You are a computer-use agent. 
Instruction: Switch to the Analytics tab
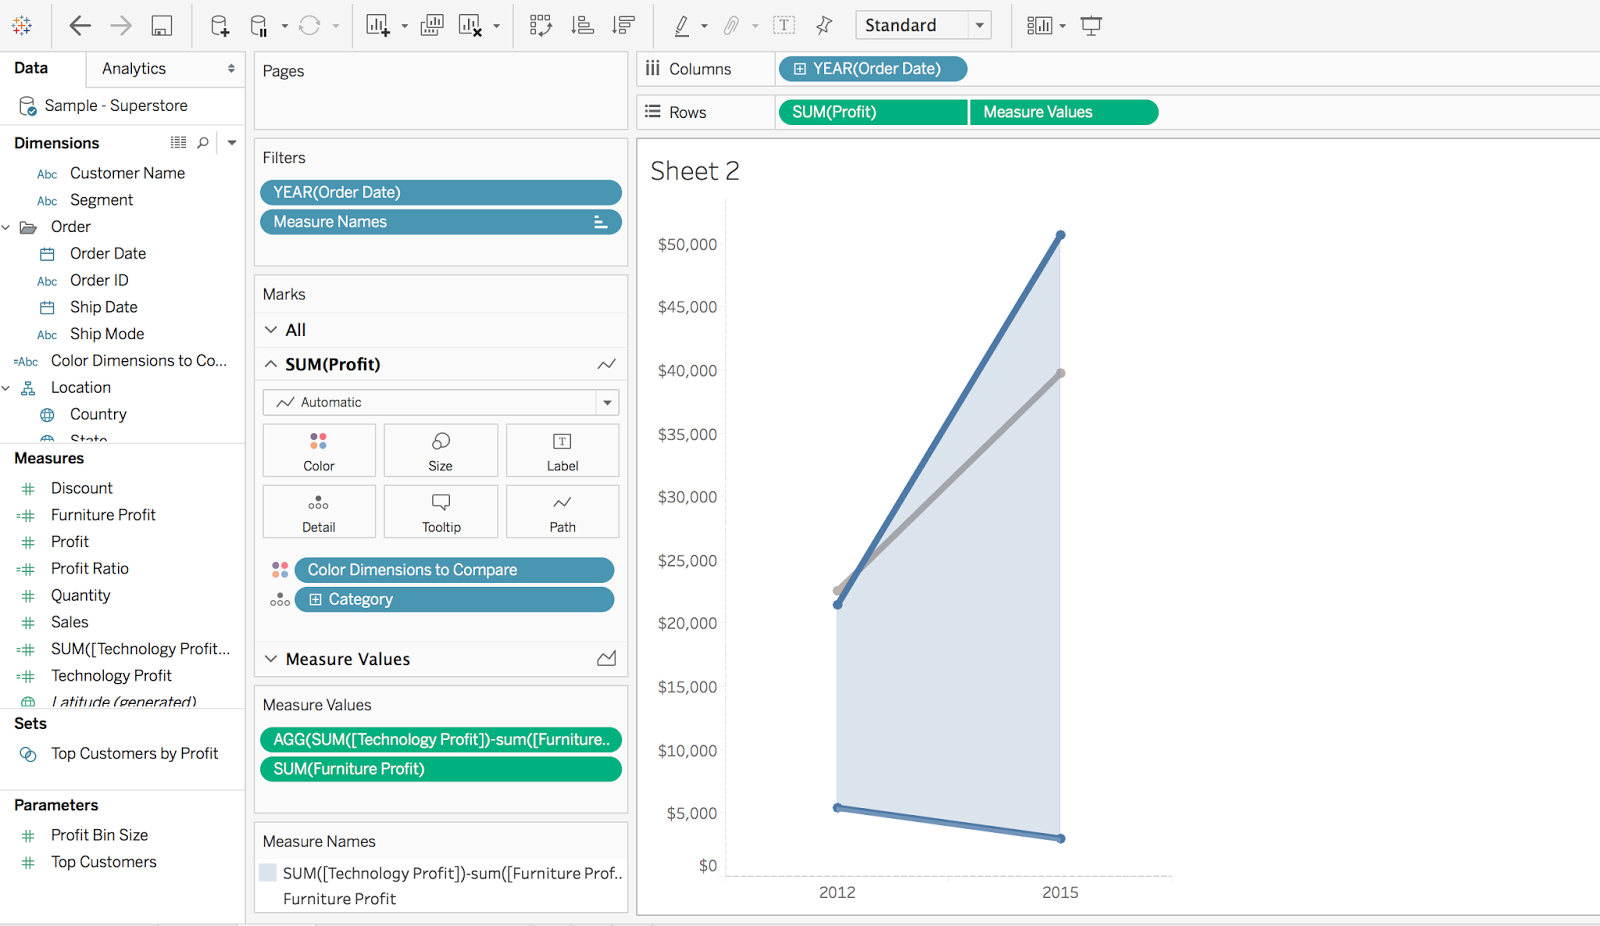[134, 68]
